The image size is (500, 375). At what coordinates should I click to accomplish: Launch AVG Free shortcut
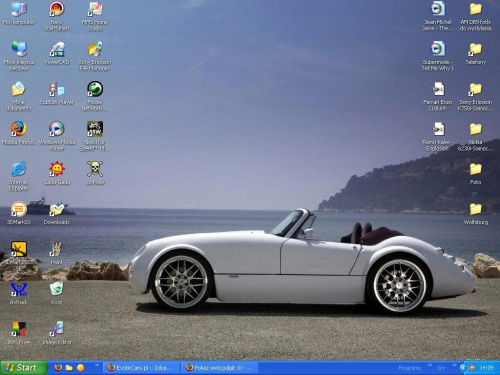point(19,329)
